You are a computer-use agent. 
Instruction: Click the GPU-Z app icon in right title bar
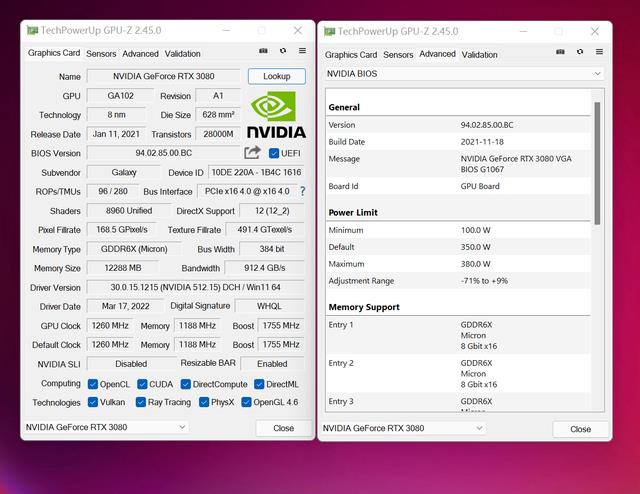329,31
